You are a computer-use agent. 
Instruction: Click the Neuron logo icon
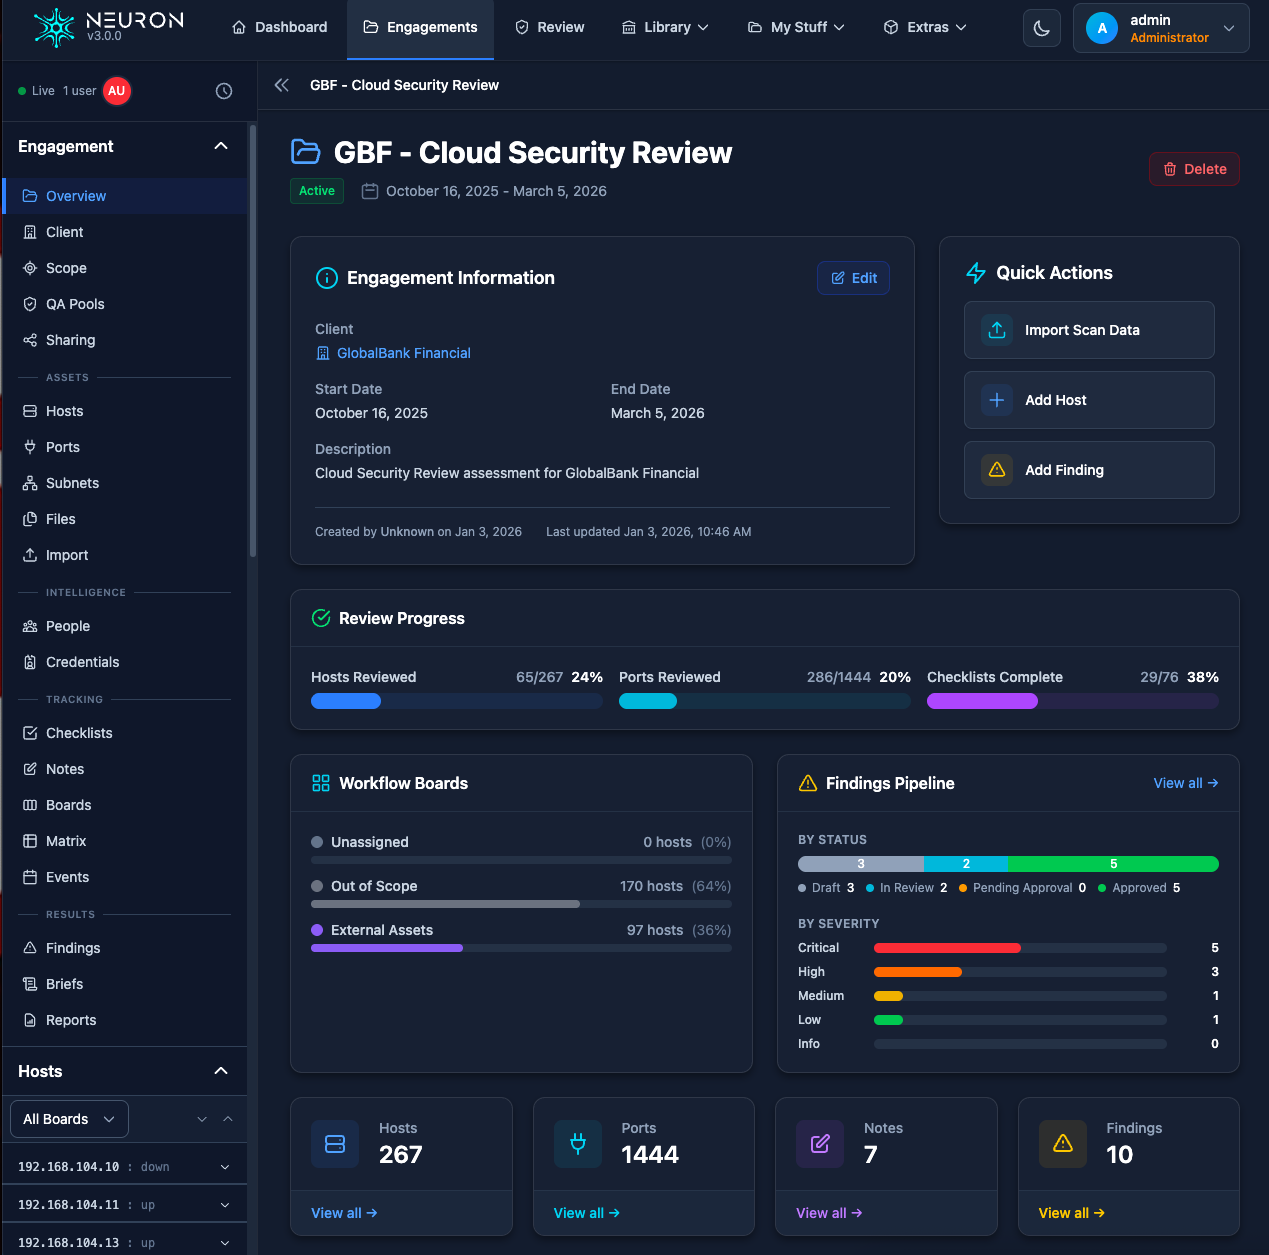pos(54,28)
